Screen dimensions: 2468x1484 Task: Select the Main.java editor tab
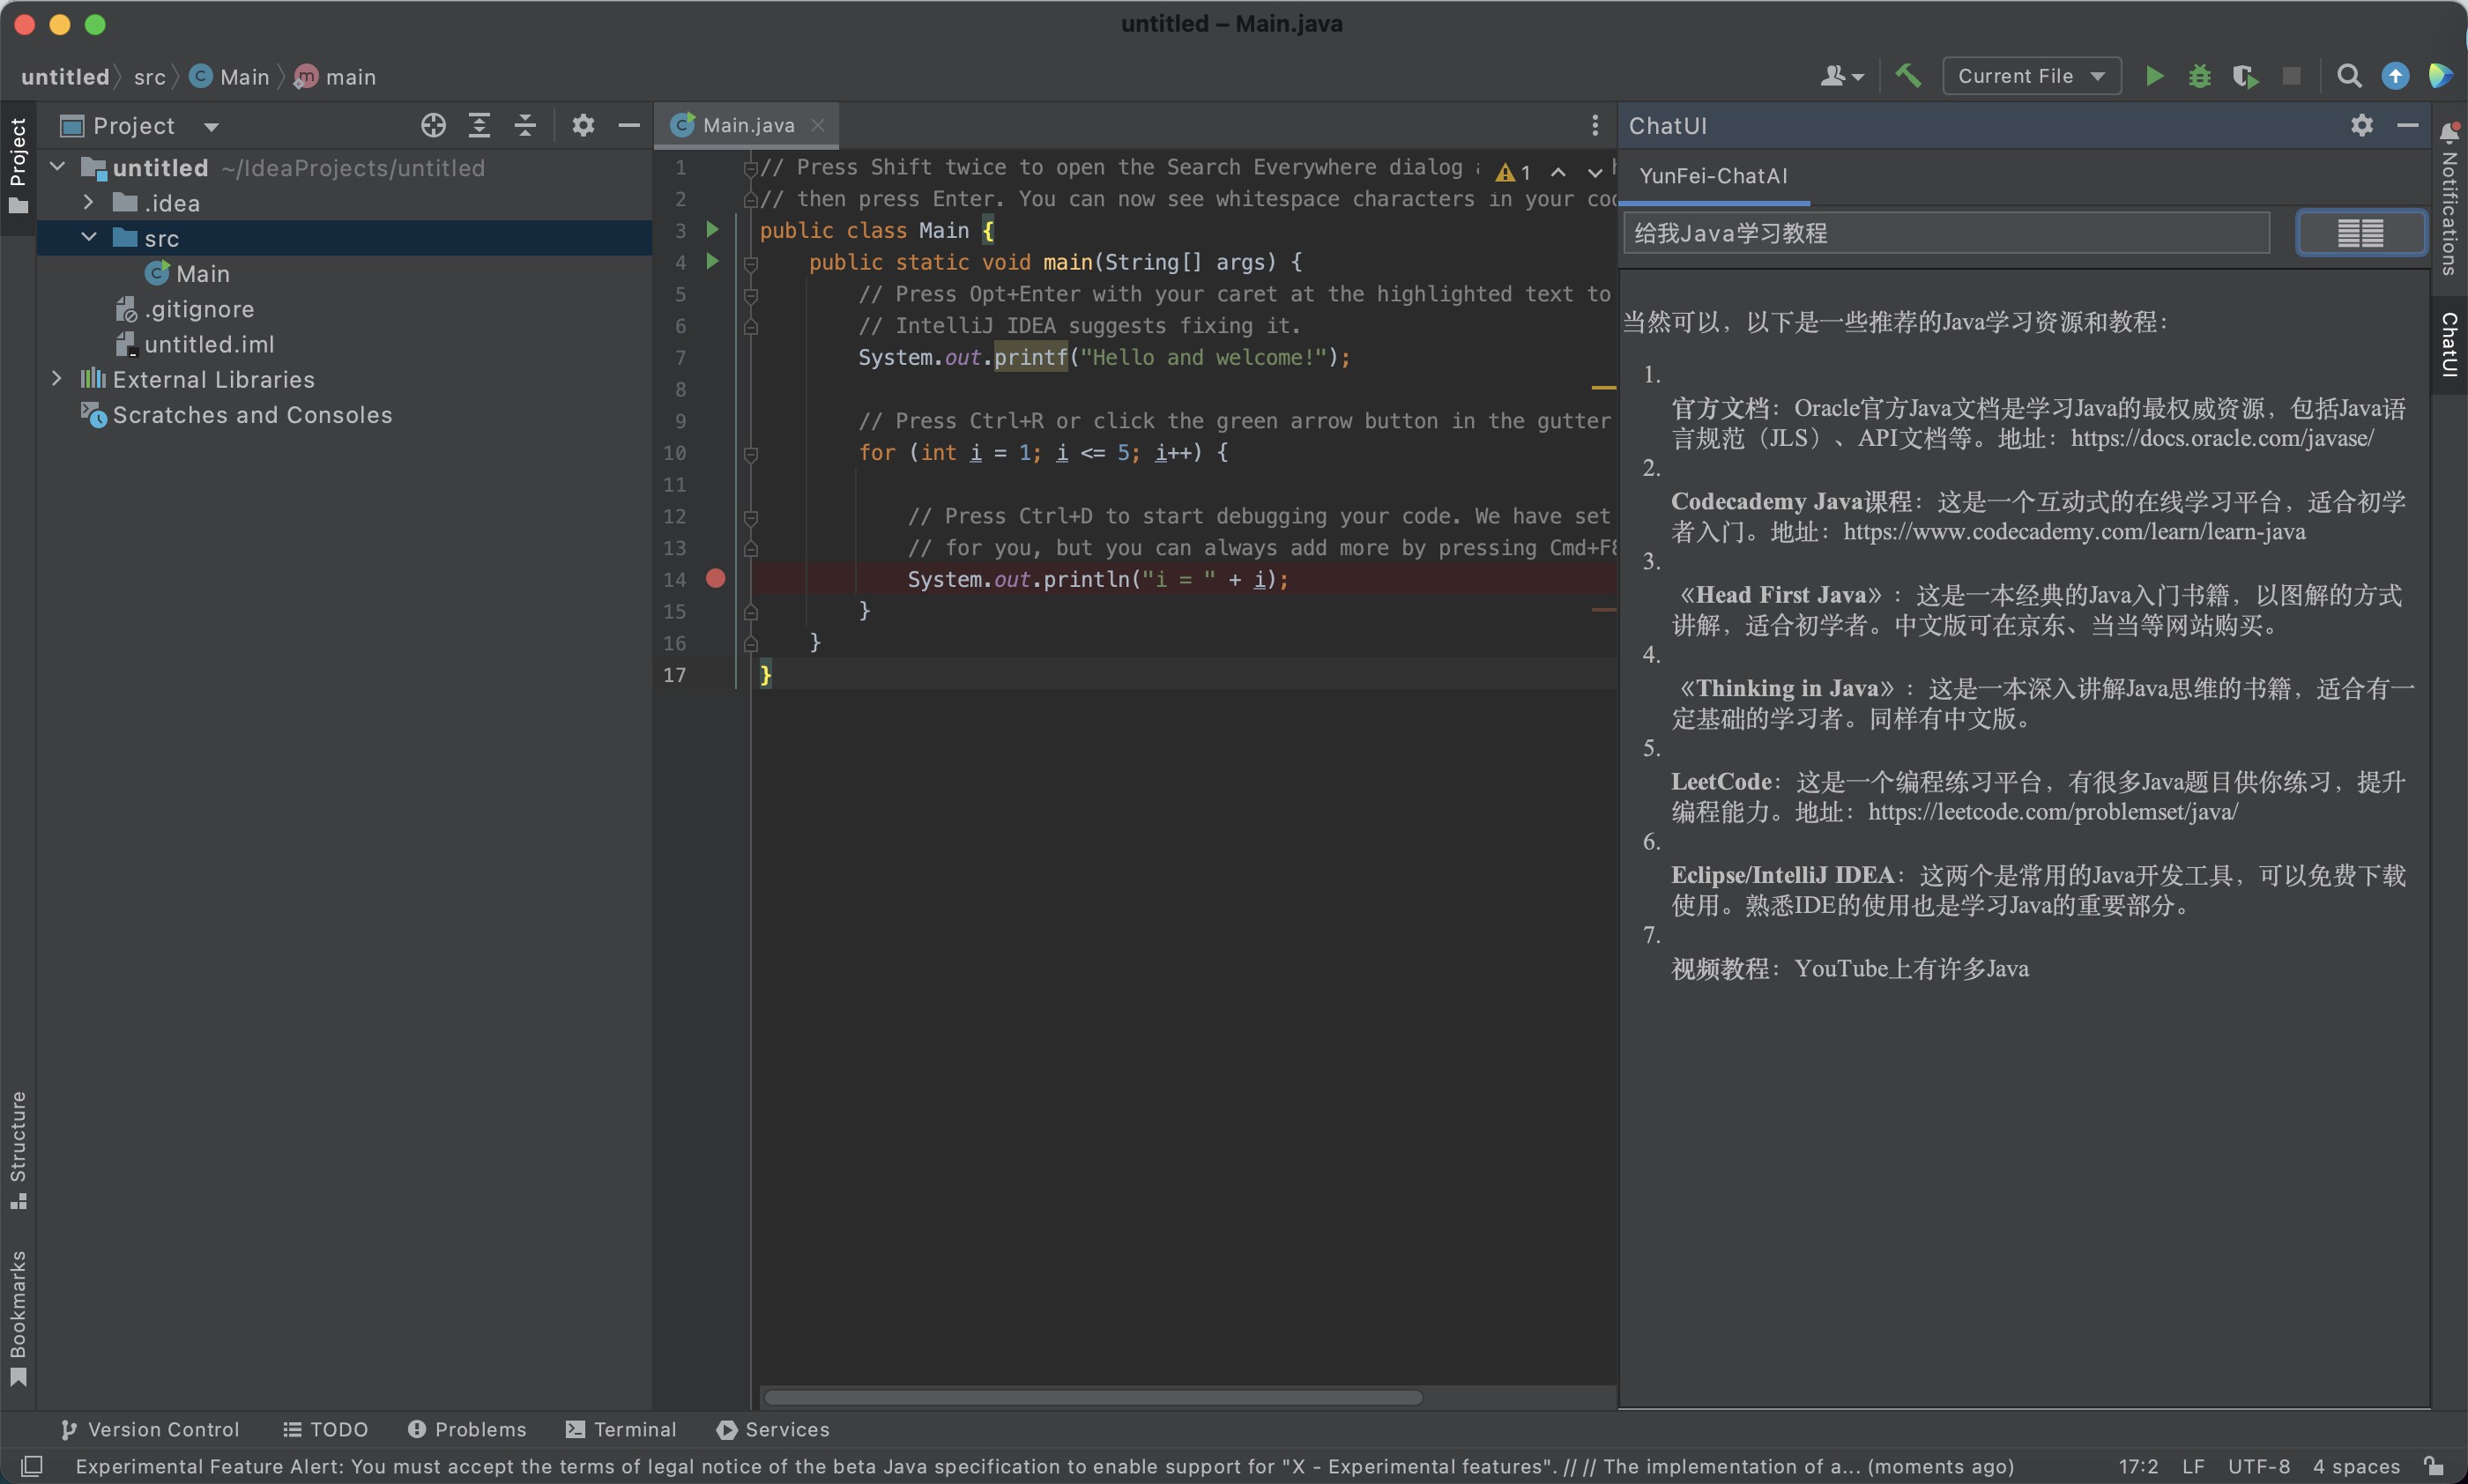[747, 125]
